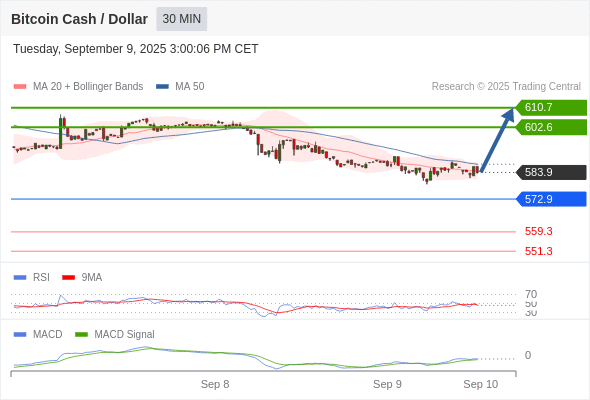Toggle MA 20 + Bollinger Bands legend

(x=78, y=87)
